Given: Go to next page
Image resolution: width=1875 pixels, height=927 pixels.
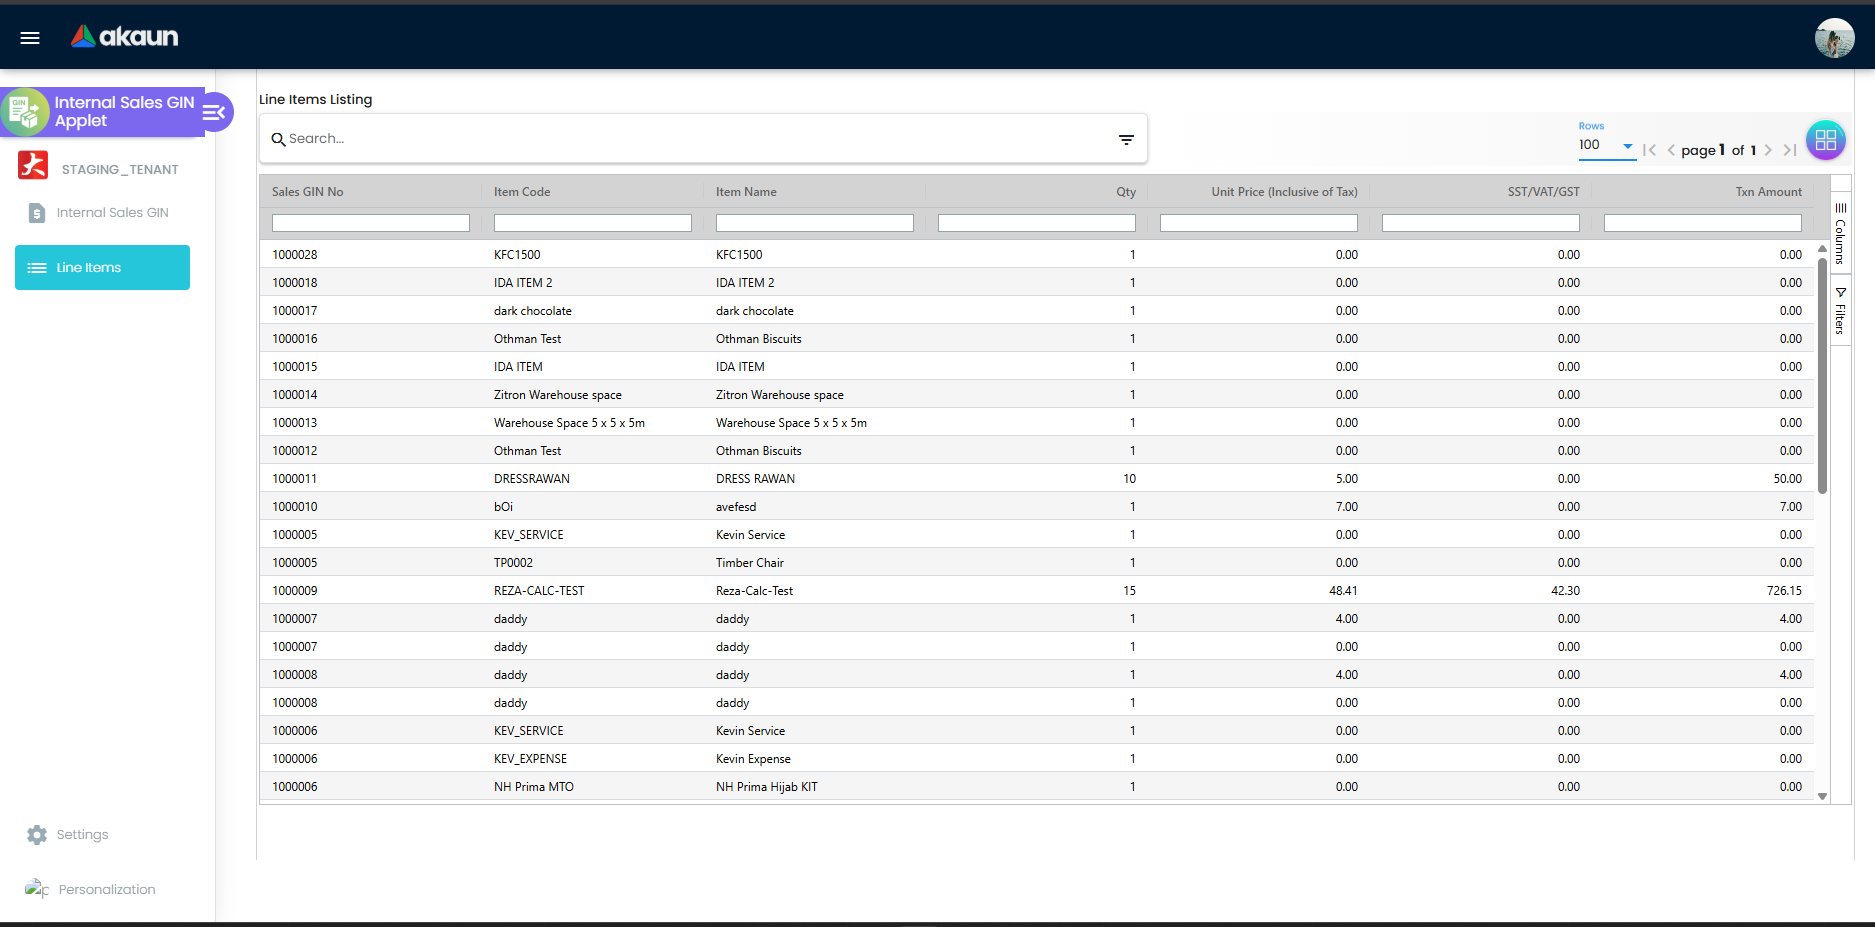Looking at the screenshot, I should coord(1768,150).
